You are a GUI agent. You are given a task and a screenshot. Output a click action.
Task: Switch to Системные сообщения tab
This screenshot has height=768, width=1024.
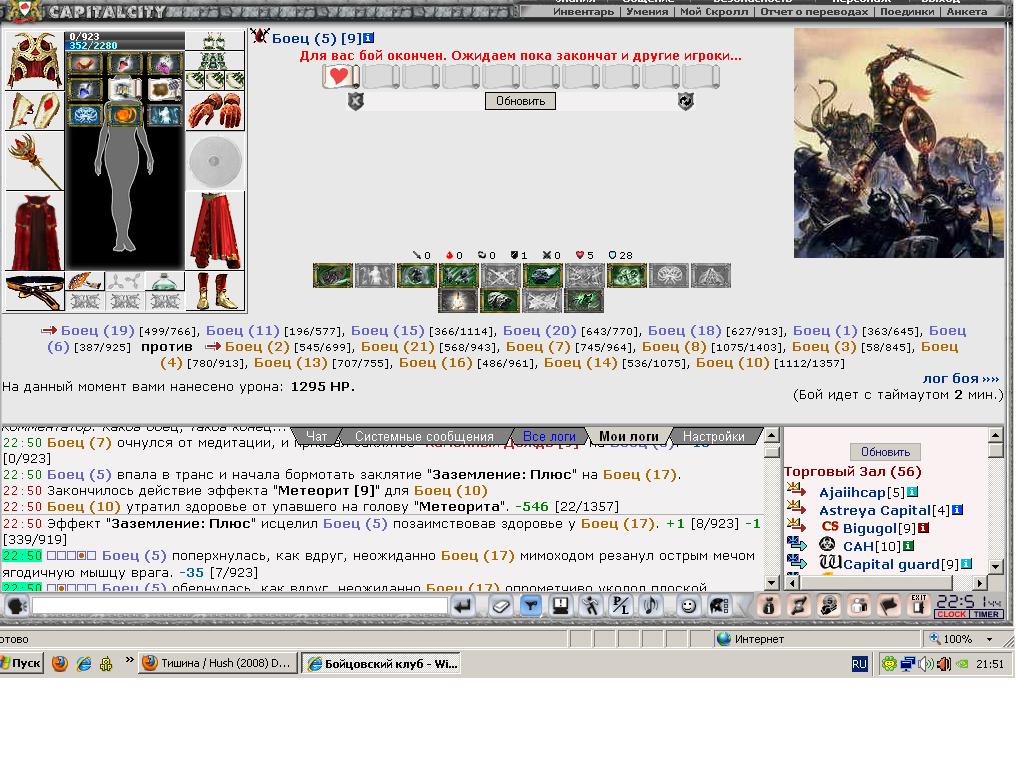point(424,436)
